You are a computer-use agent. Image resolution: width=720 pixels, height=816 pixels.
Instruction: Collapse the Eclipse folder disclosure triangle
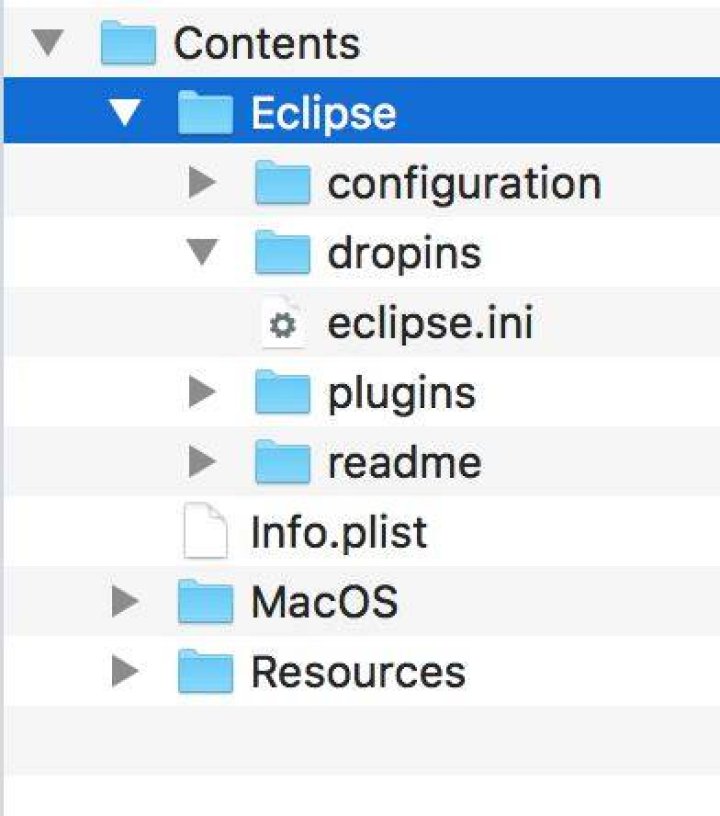(x=125, y=111)
